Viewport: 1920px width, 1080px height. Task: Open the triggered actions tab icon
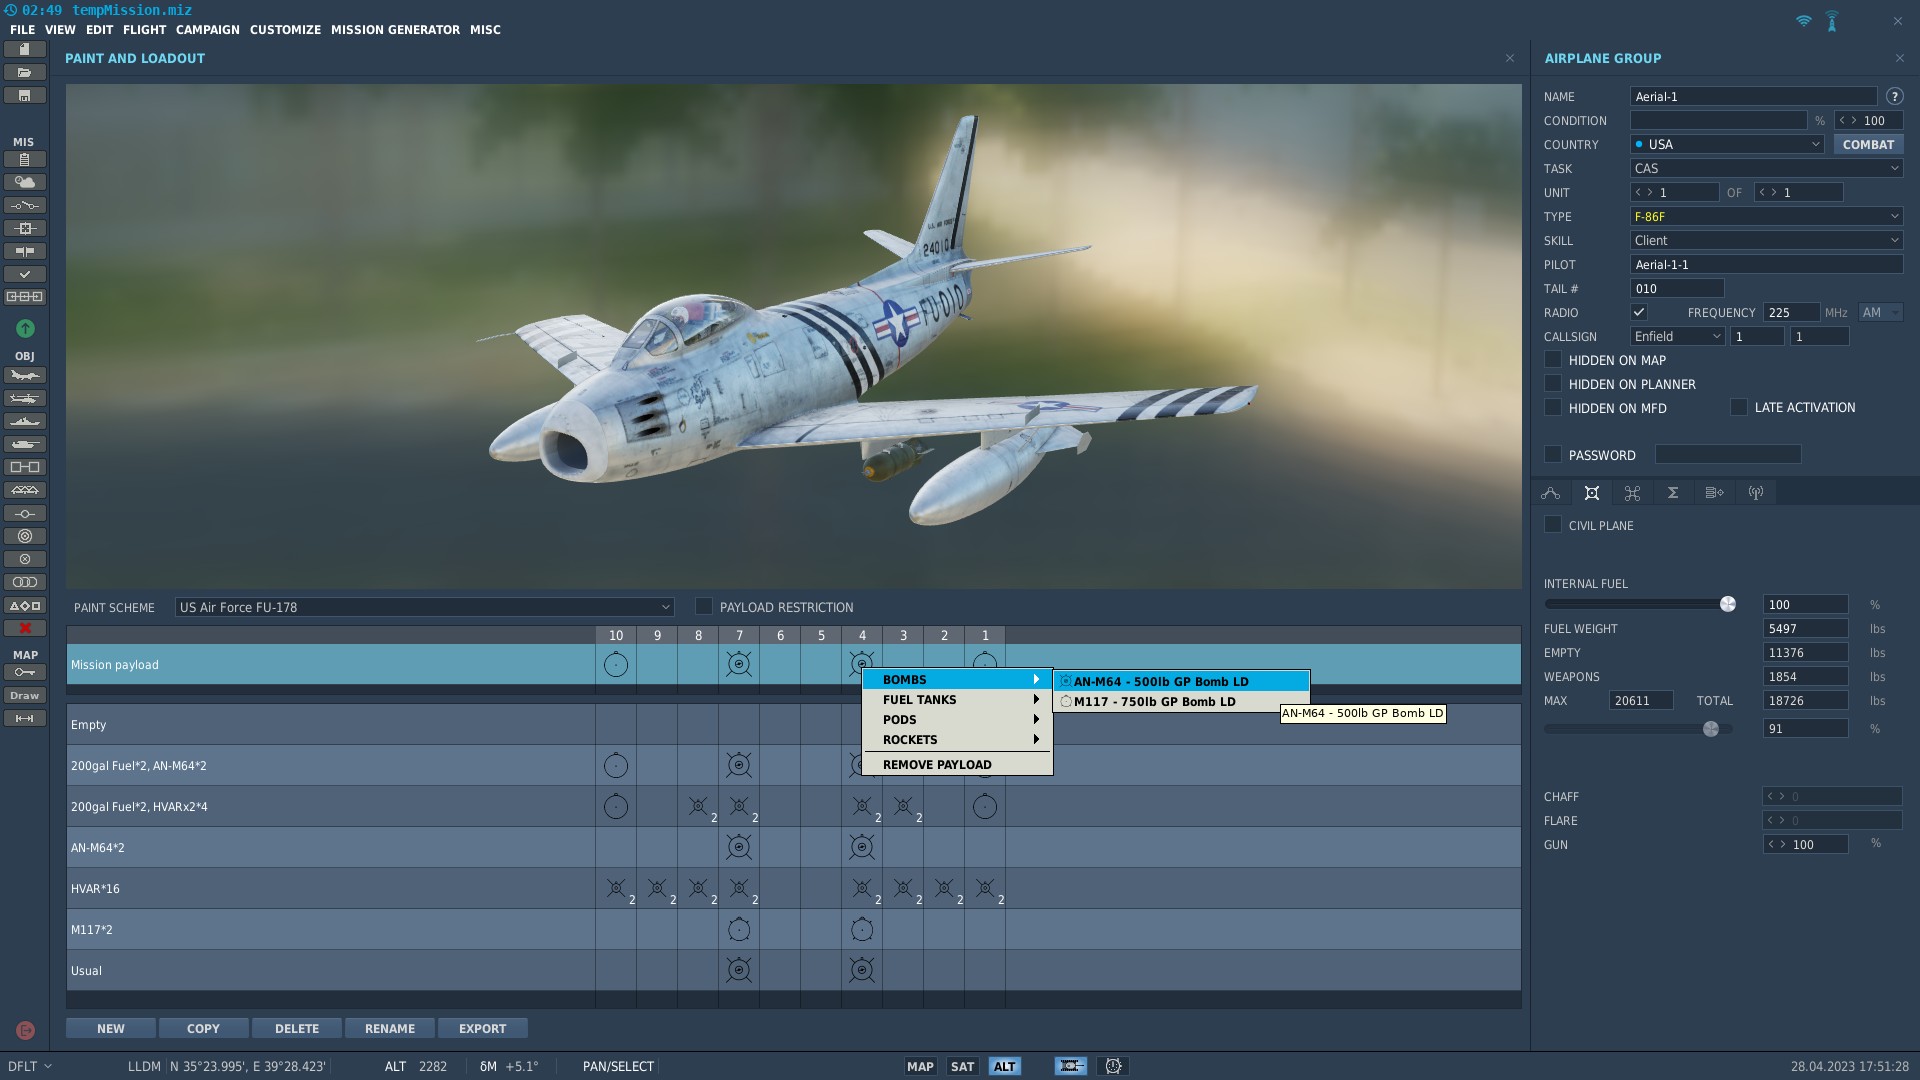coord(1633,493)
